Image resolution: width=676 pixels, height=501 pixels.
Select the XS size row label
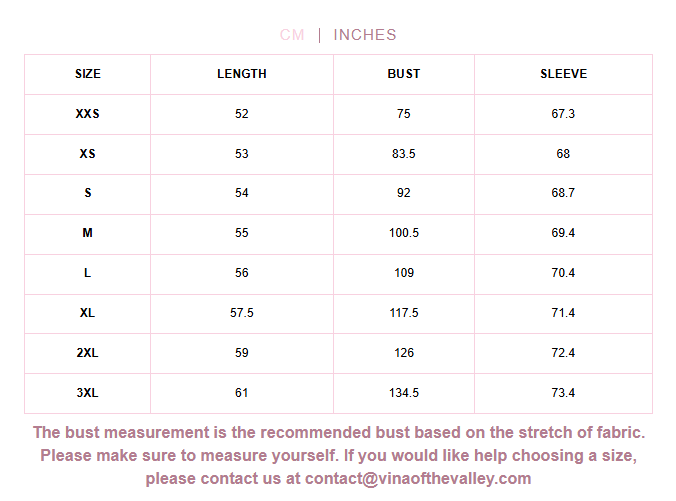click(x=88, y=154)
